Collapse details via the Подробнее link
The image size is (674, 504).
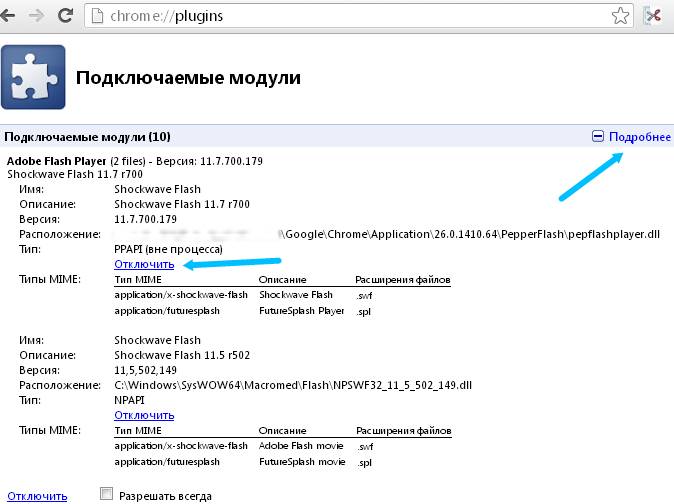click(x=639, y=136)
